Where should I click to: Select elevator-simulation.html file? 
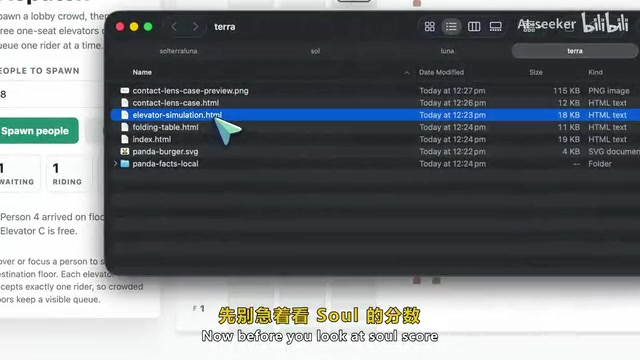[376, 115]
